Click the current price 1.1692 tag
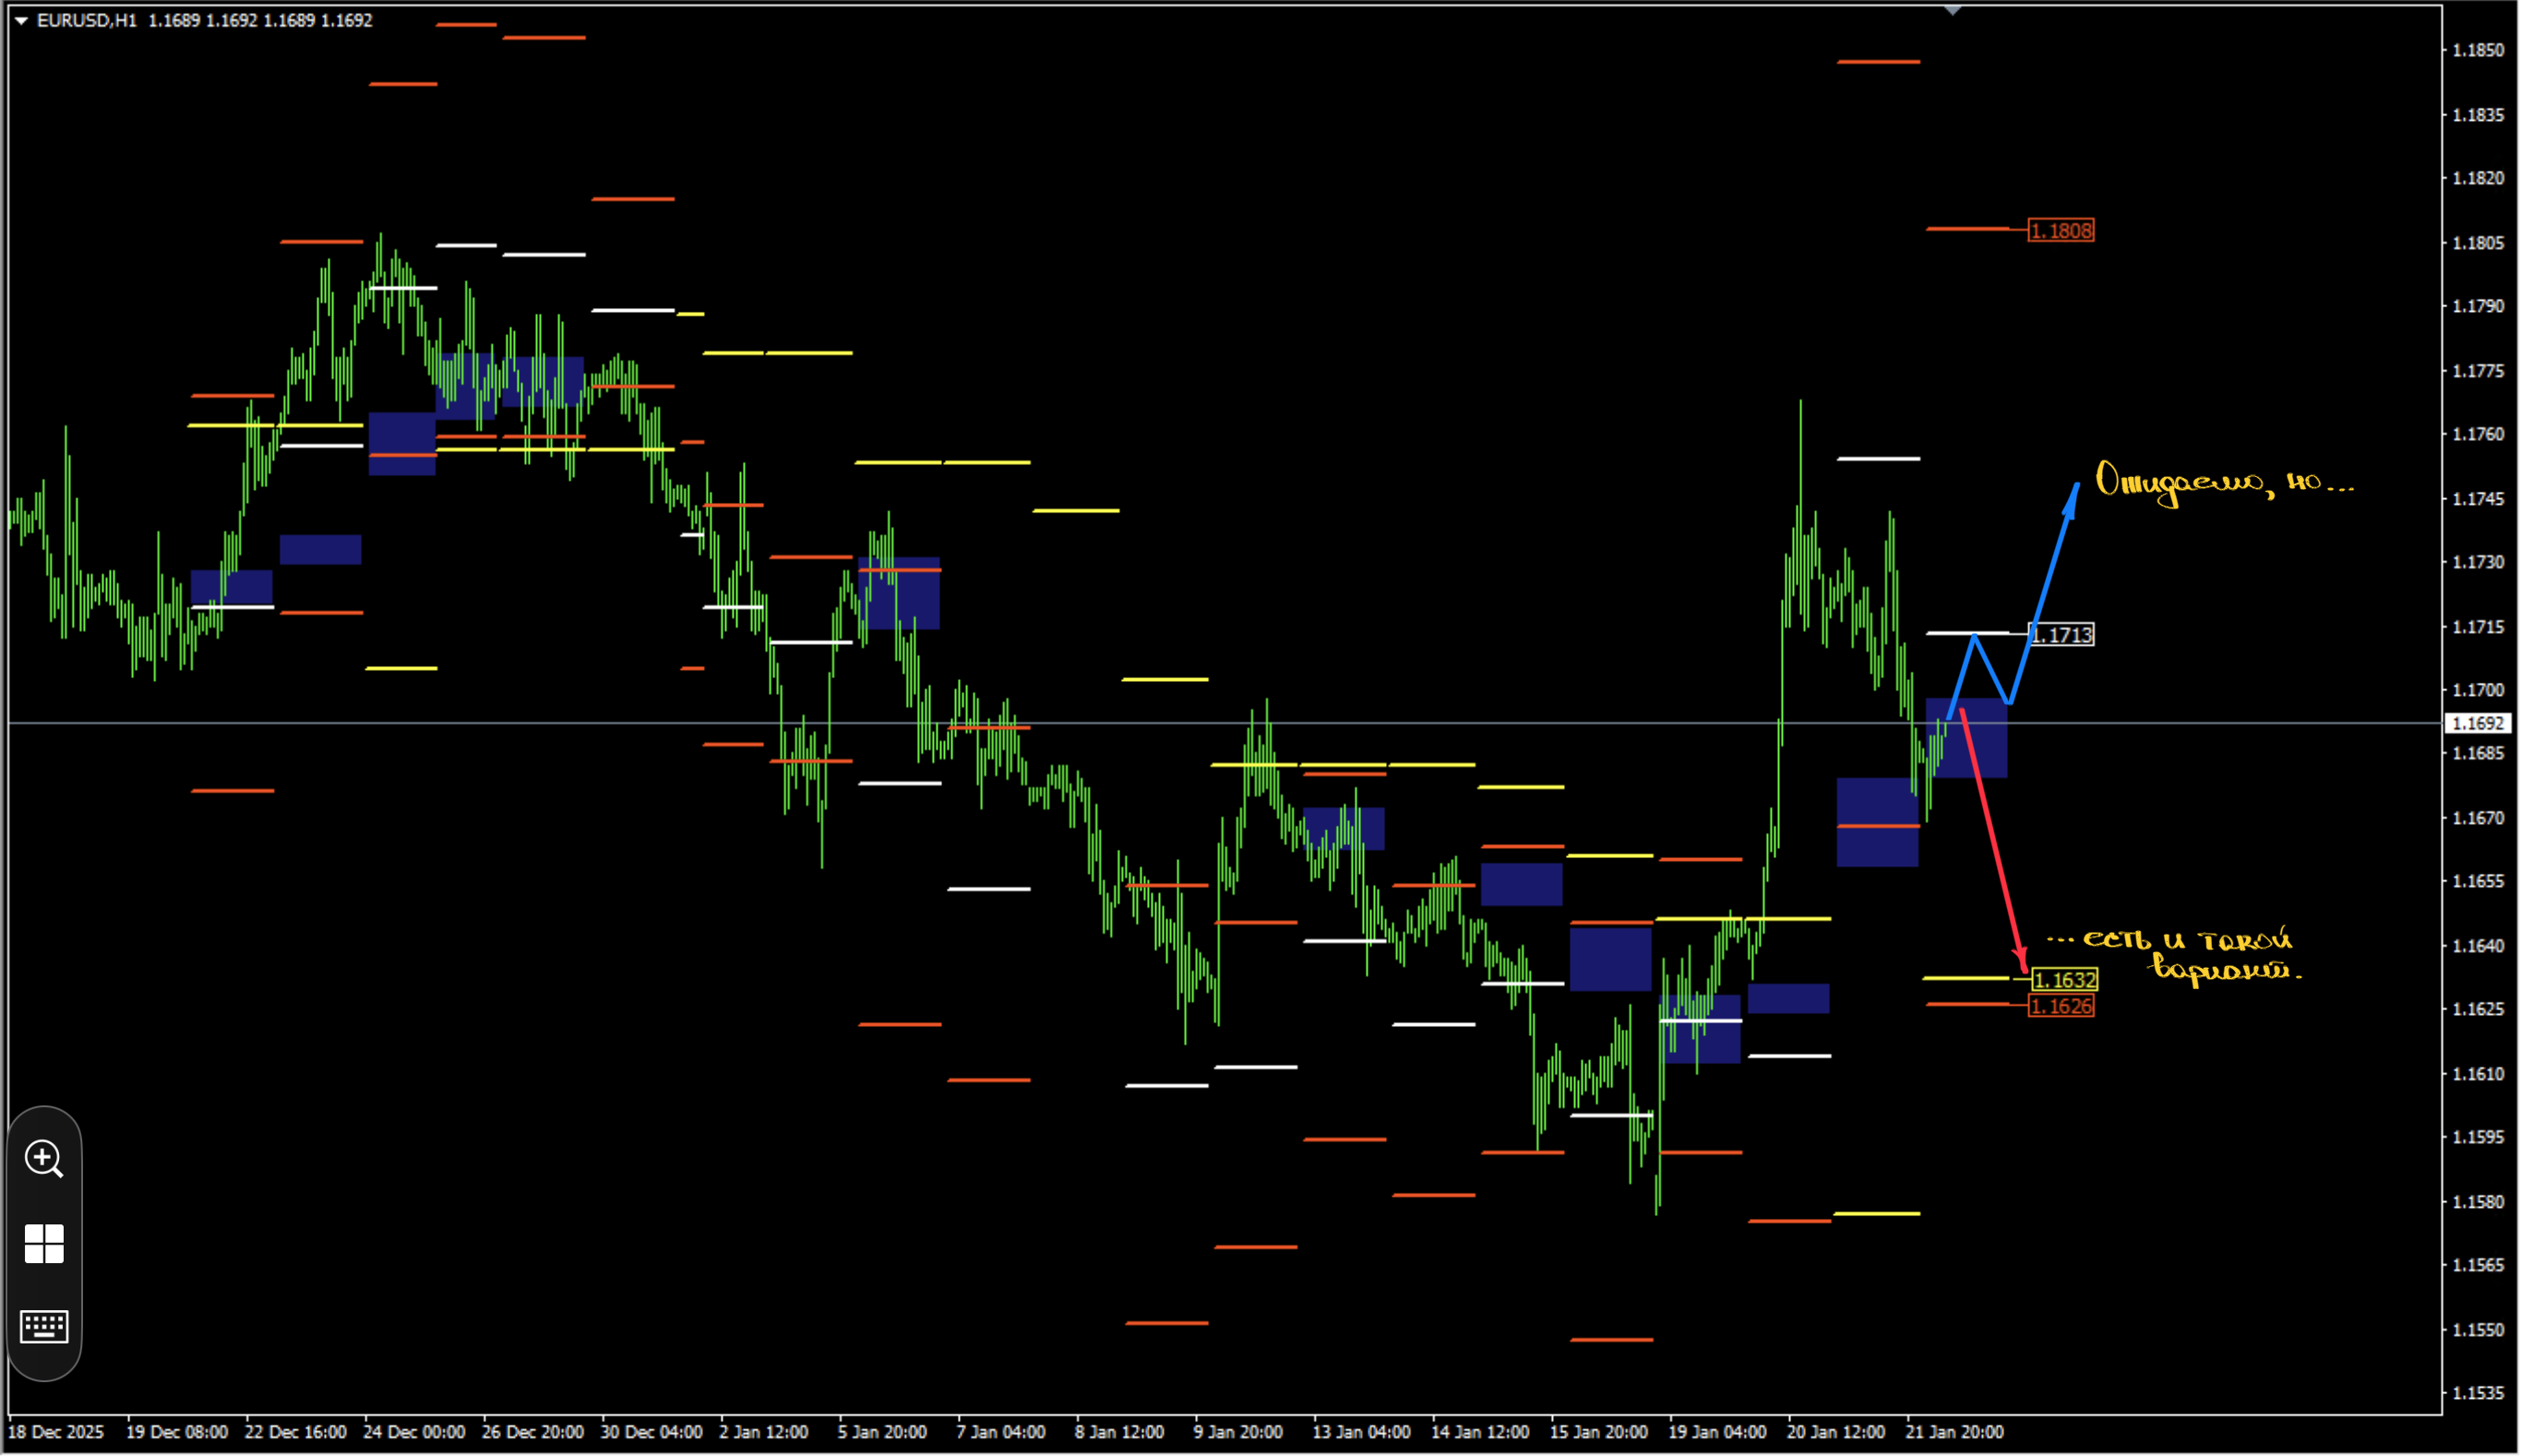 [x=2479, y=723]
